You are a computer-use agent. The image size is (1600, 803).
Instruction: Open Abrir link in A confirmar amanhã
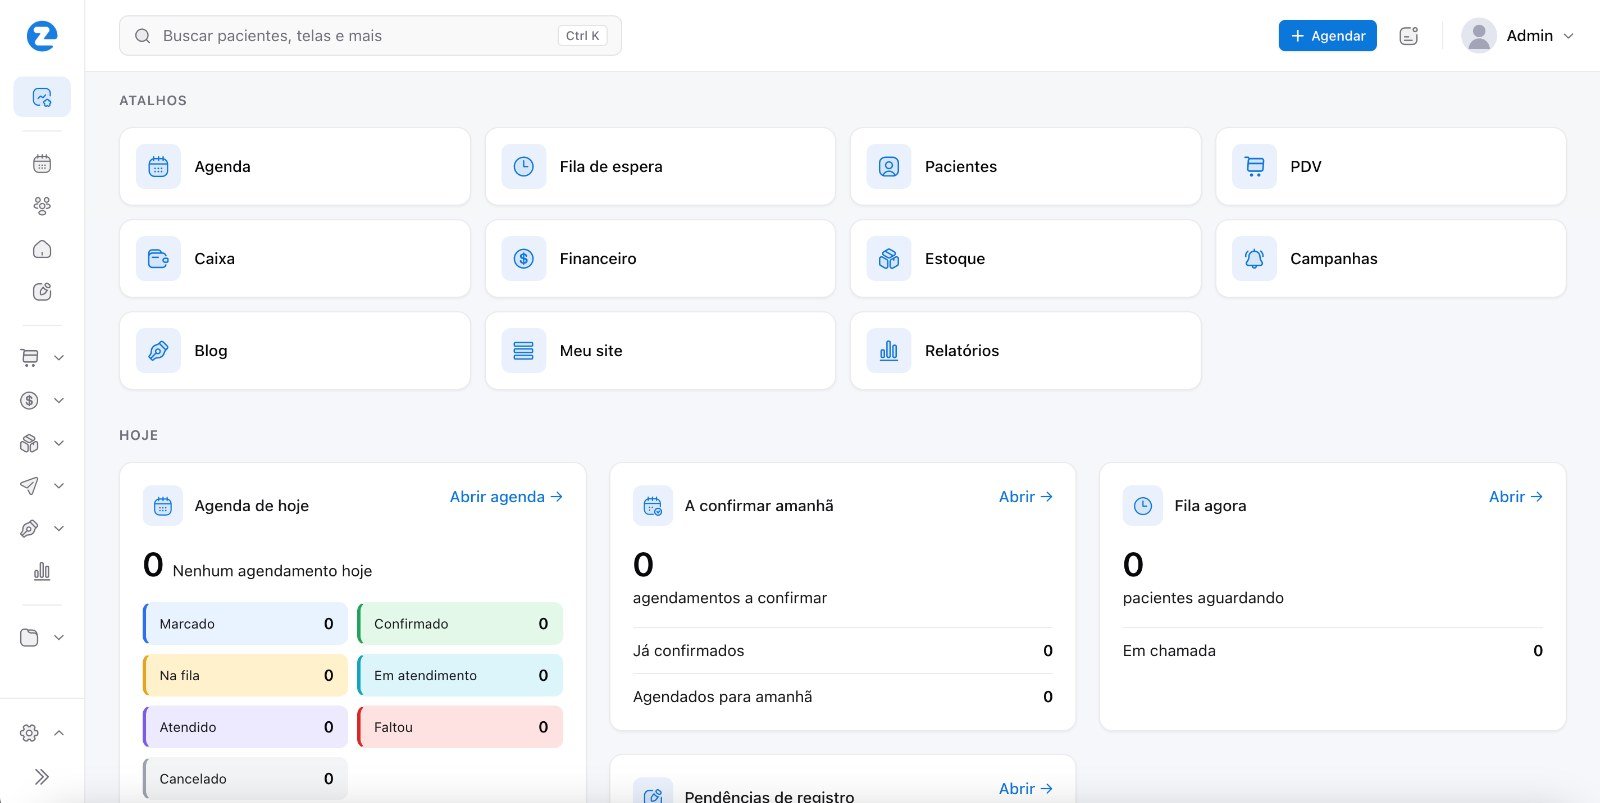click(x=1026, y=497)
